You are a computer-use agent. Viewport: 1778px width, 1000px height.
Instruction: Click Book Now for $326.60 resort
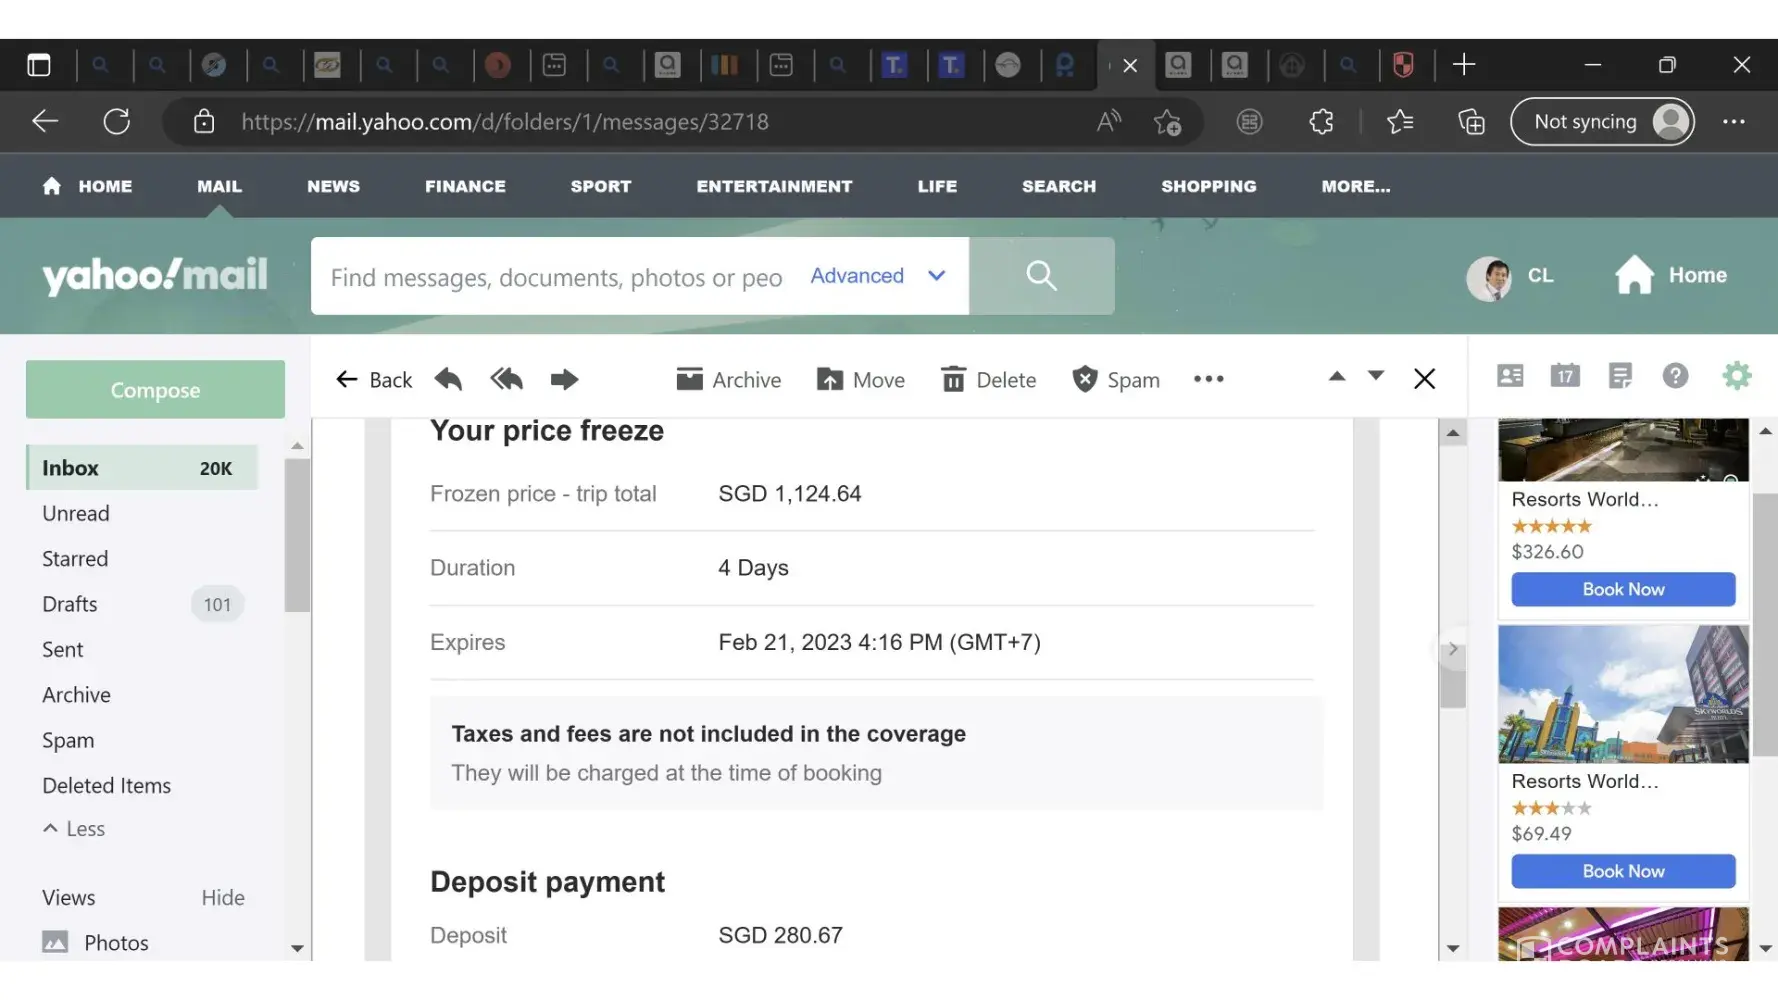coord(1622,589)
